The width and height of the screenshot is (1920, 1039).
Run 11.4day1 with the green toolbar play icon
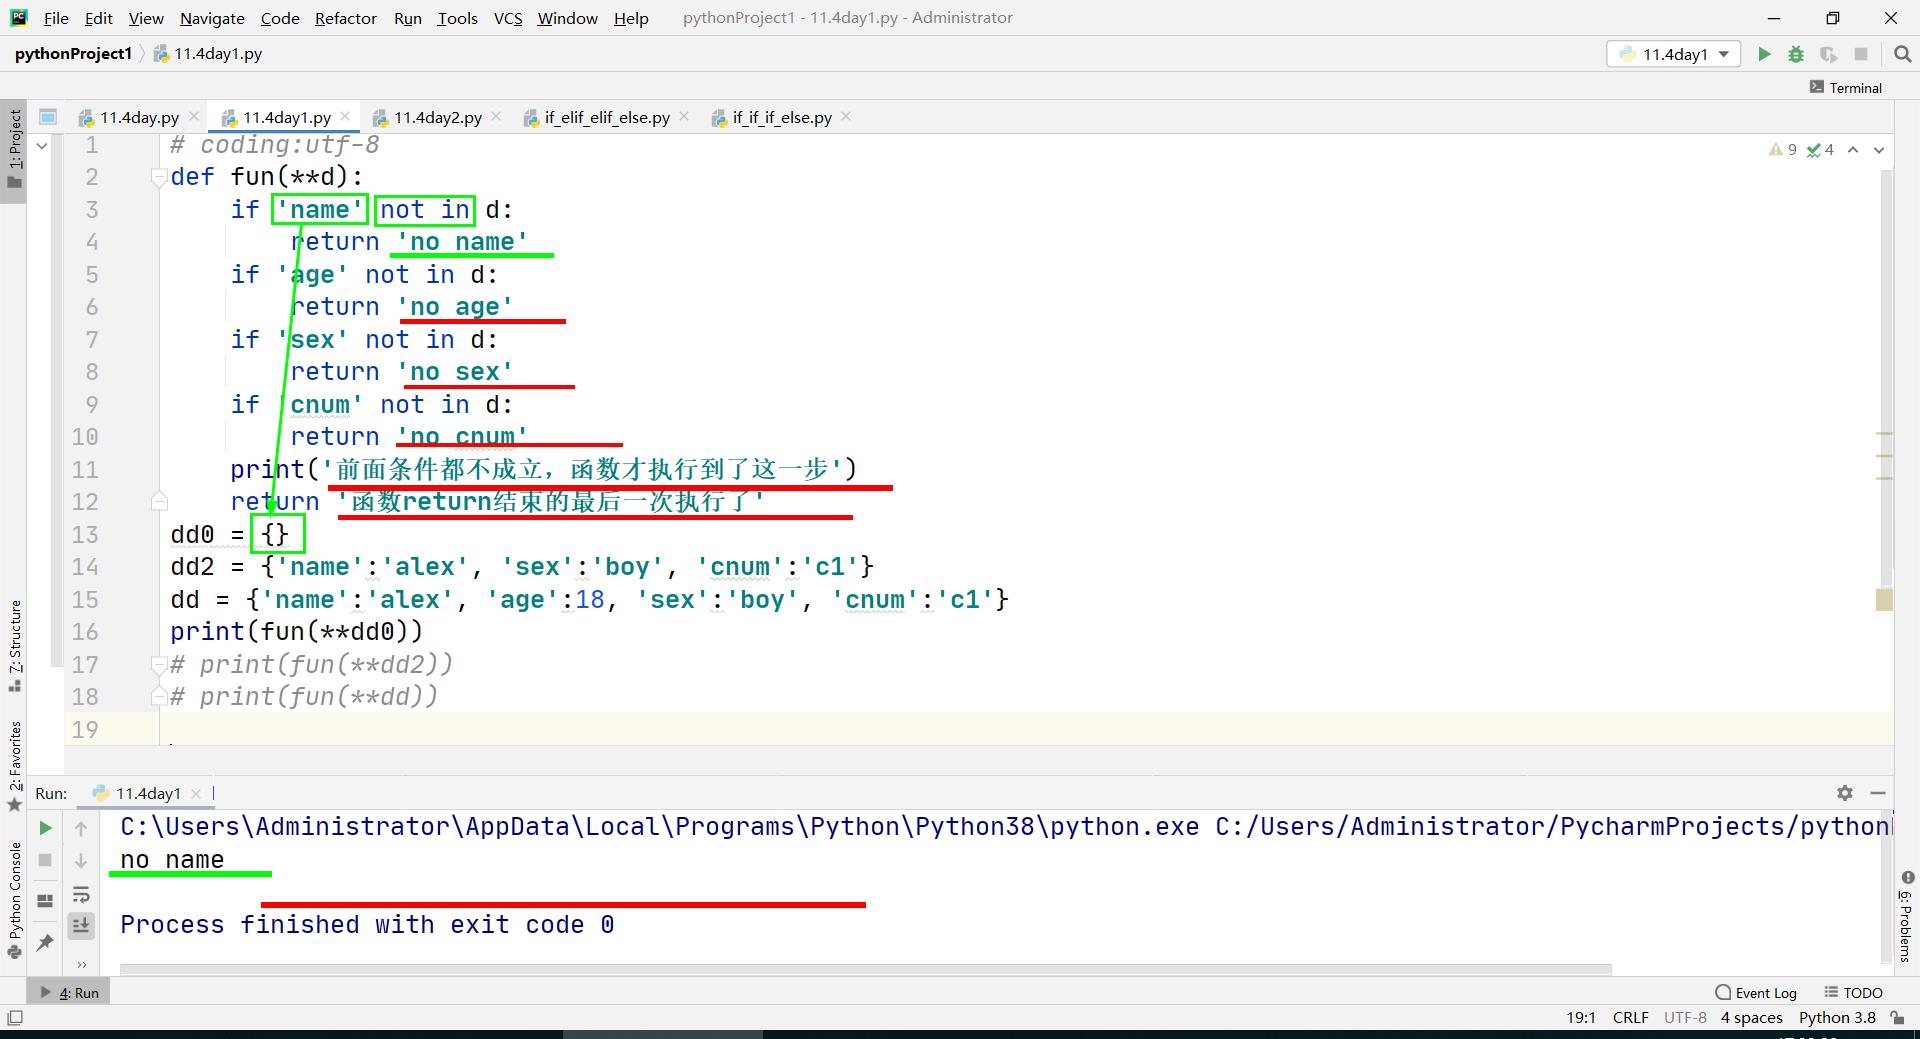pyautogui.click(x=1764, y=54)
